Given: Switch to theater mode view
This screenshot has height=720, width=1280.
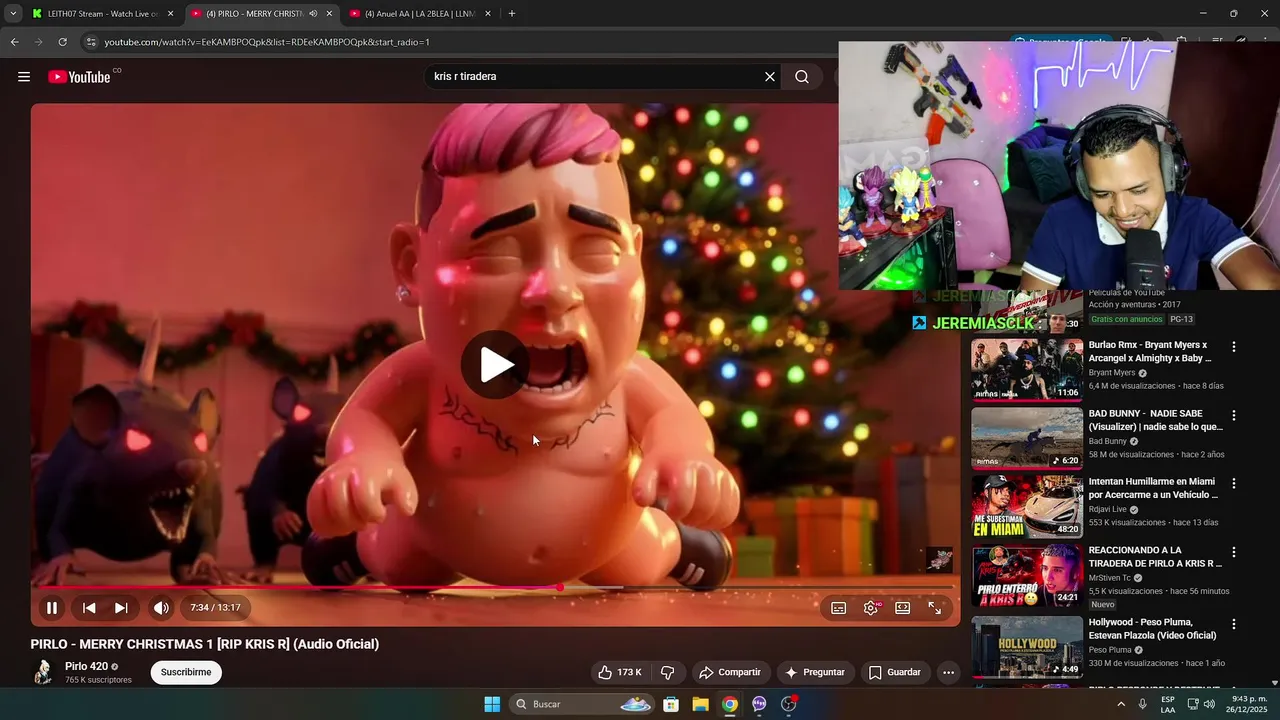Looking at the screenshot, I should pos(903,608).
